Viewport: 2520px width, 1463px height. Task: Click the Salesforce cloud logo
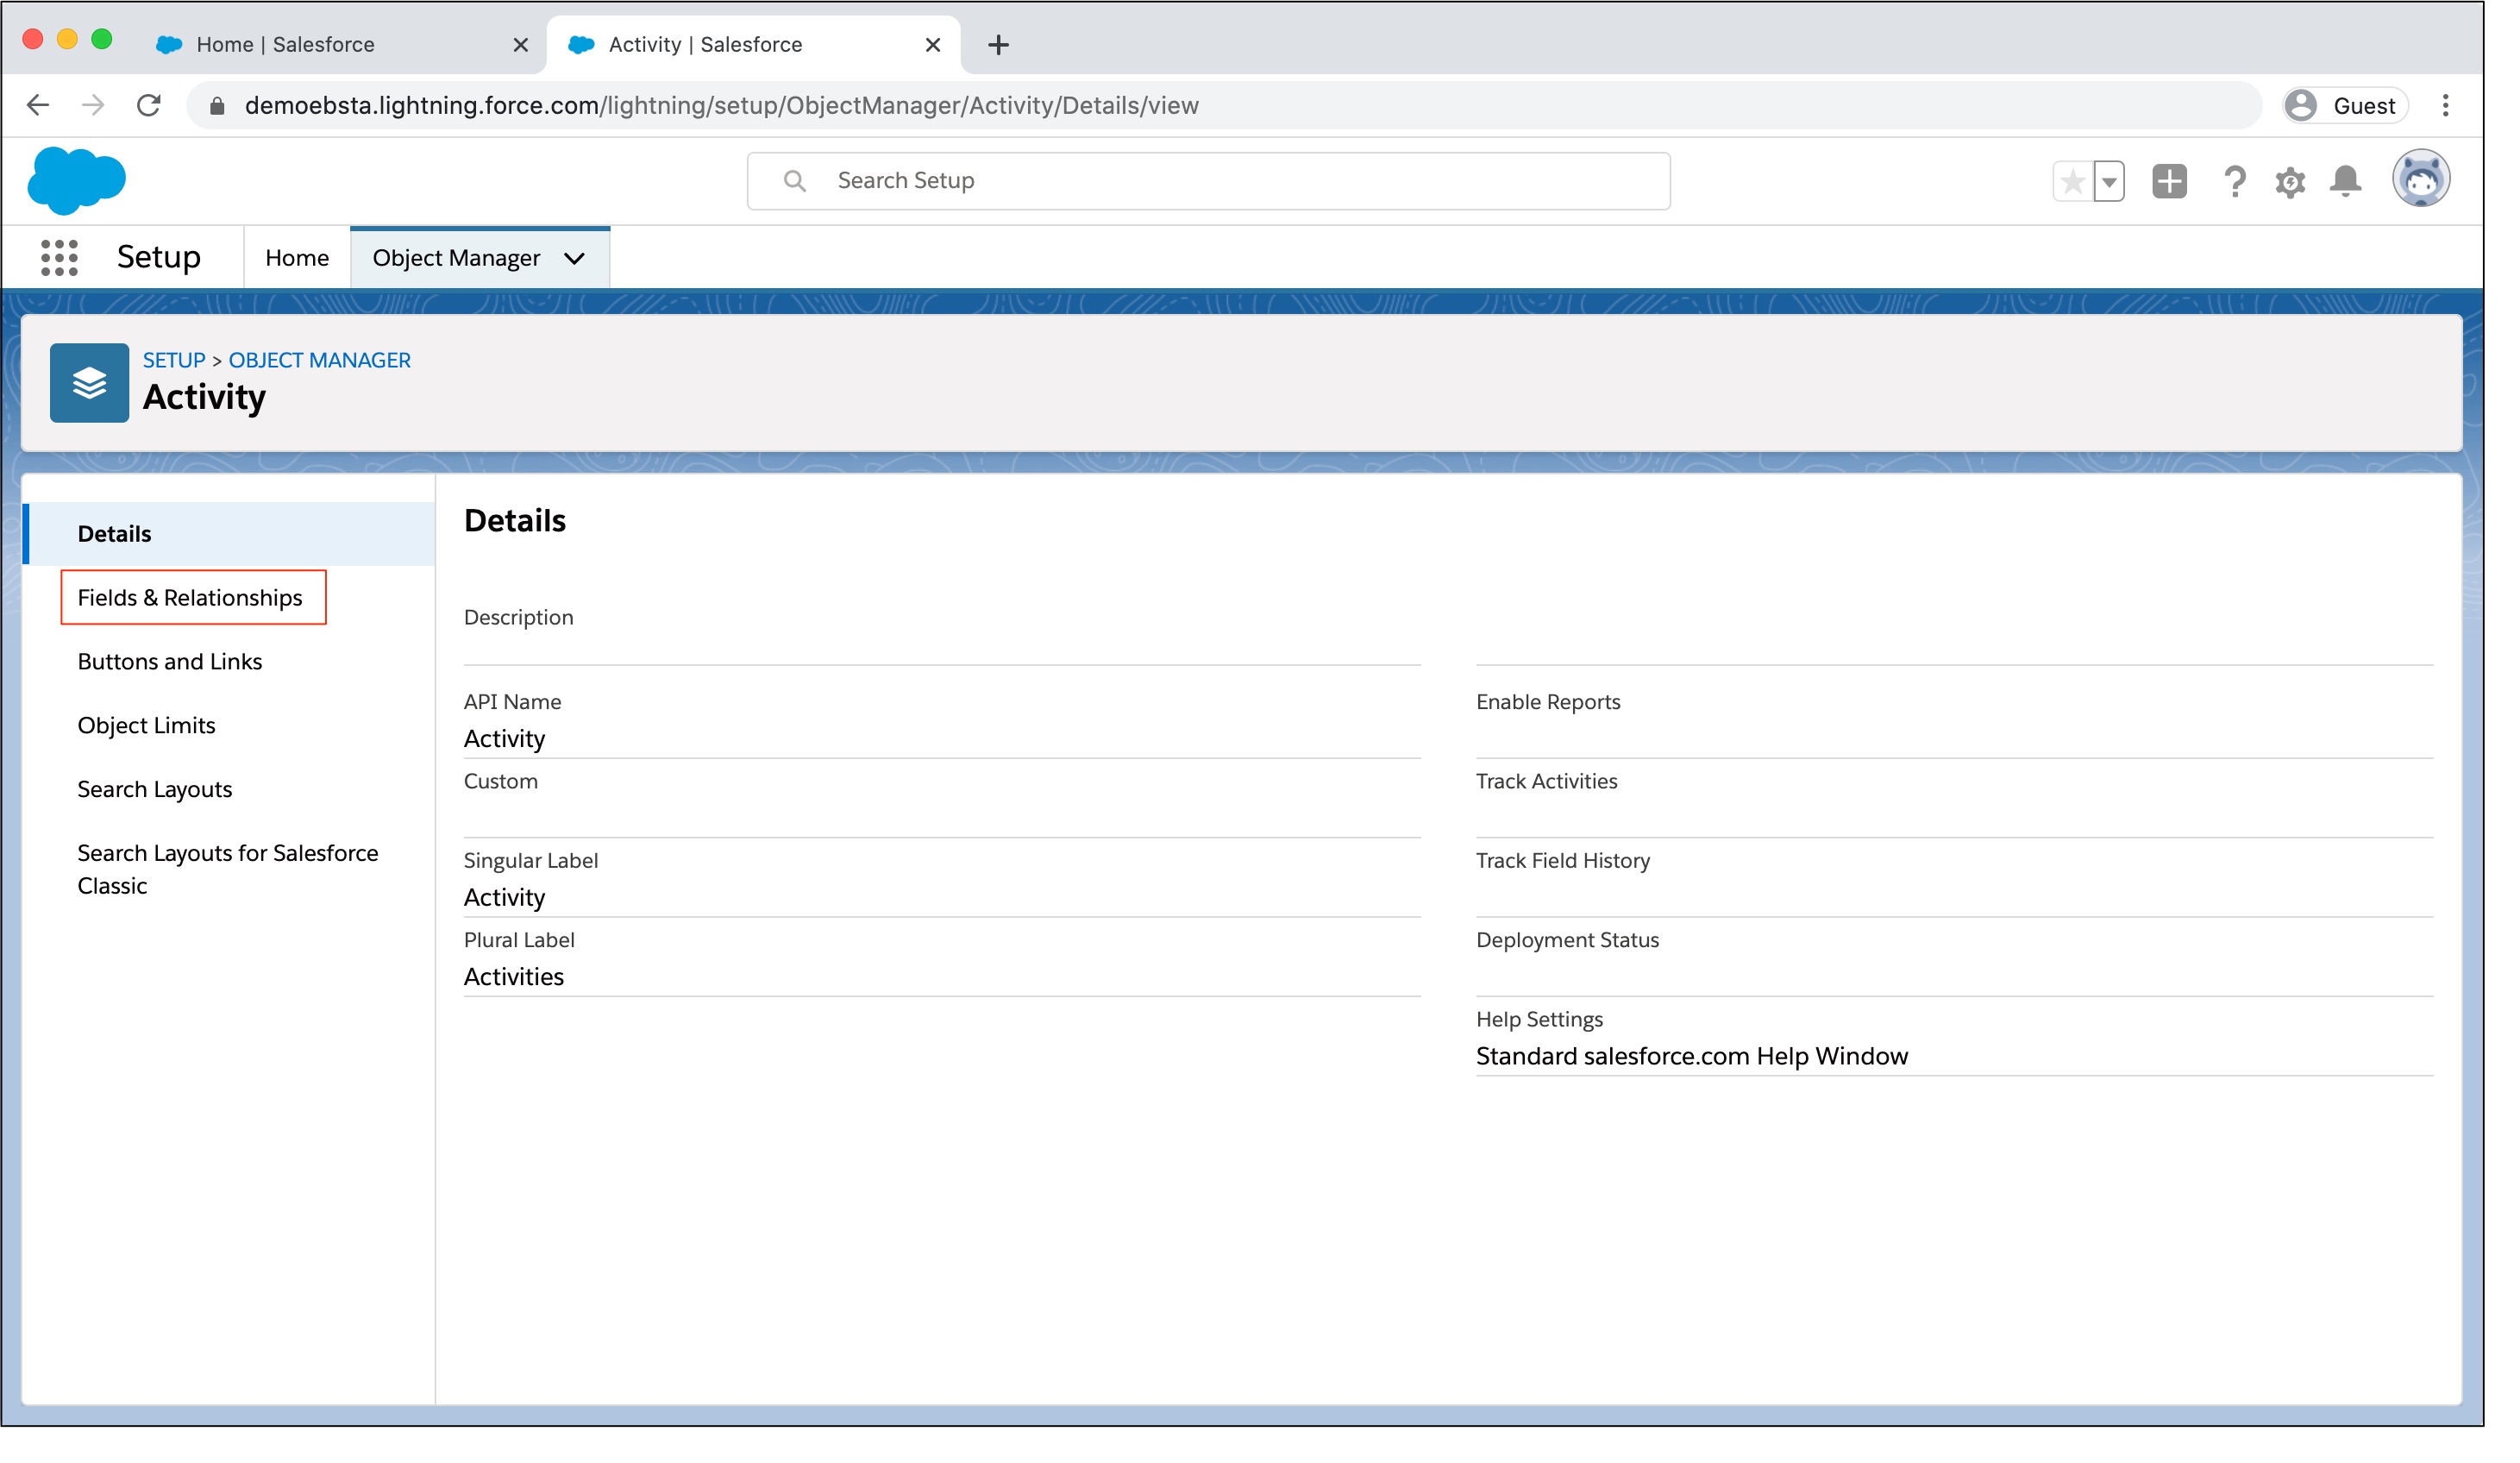point(77,181)
